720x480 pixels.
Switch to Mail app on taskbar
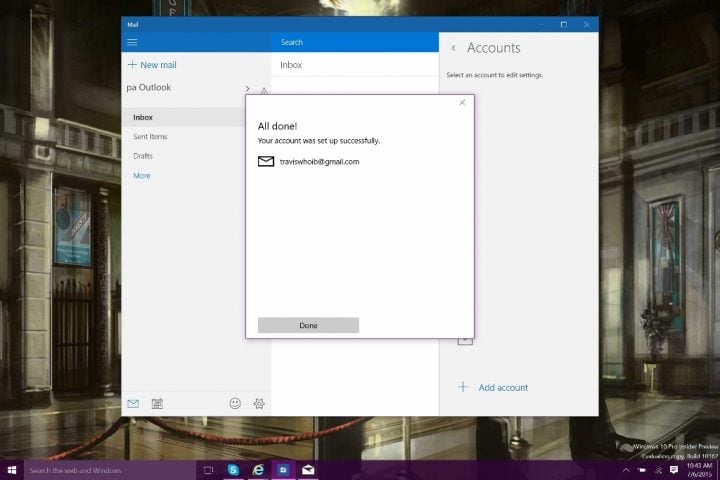308,470
